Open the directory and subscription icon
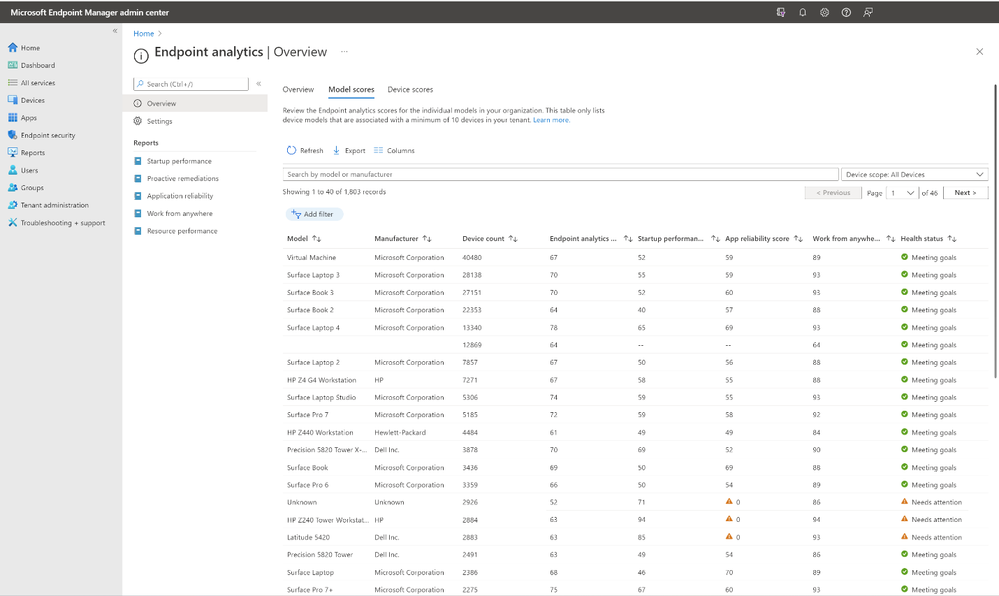This screenshot has width=999, height=596. coord(781,12)
